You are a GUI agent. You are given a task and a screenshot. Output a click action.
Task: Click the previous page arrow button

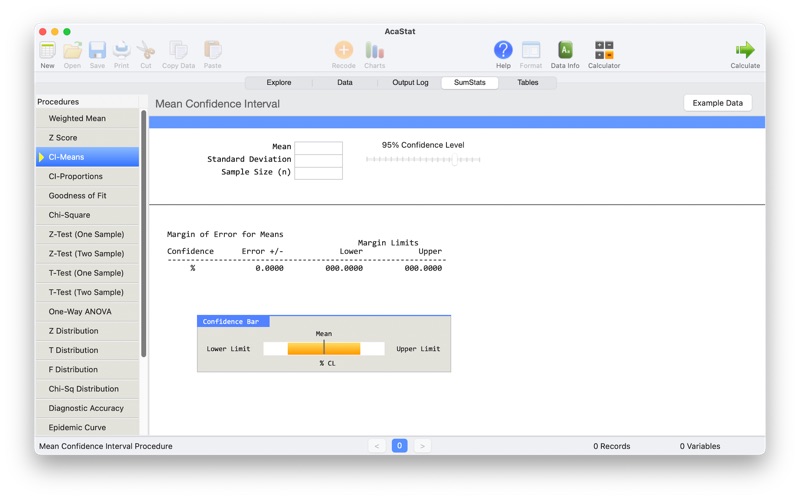tap(377, 446)
